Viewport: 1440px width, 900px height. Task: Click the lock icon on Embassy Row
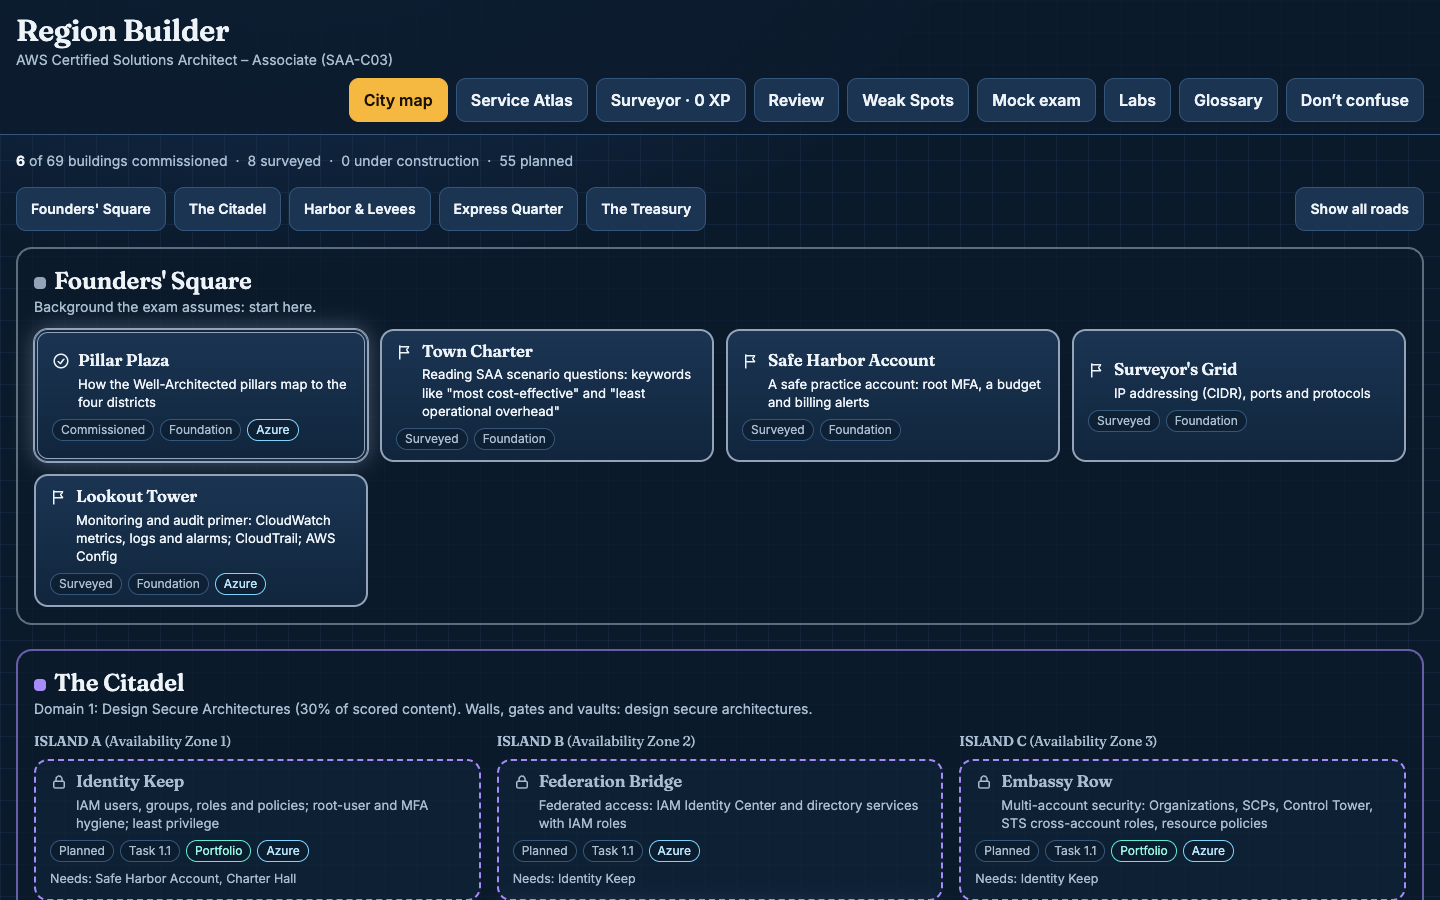point(984,782)
